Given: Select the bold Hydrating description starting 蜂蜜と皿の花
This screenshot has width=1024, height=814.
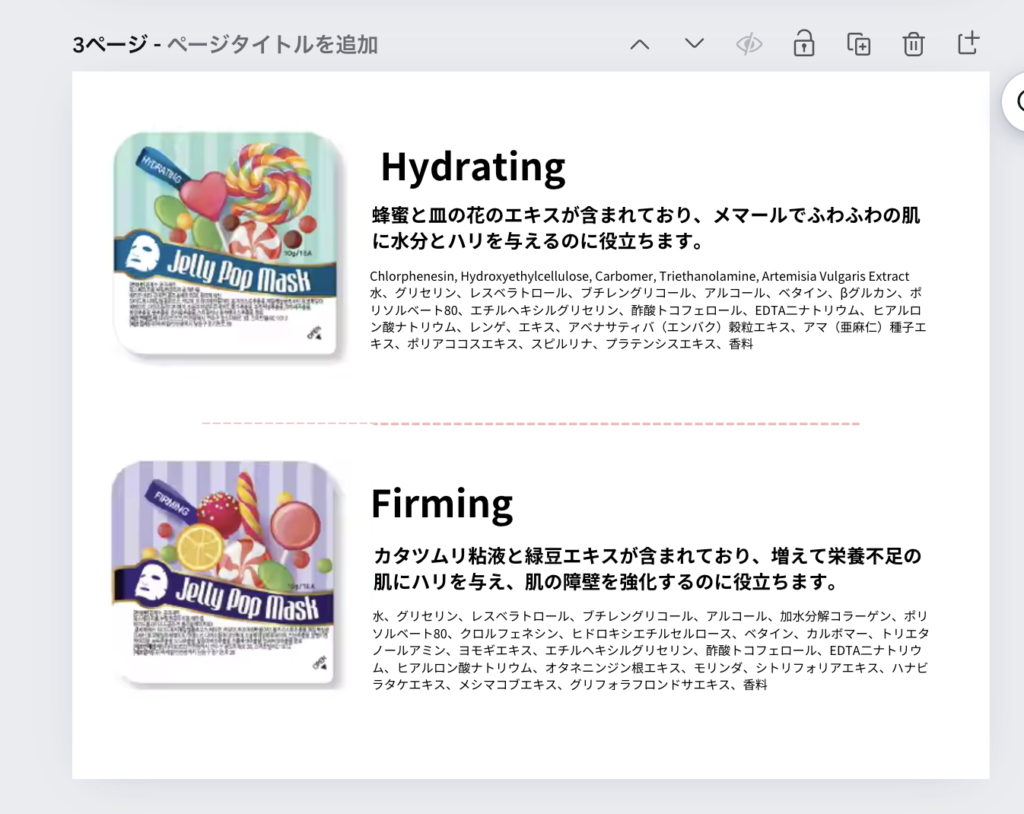Looking at the screenshot, I should pos(645,229).
